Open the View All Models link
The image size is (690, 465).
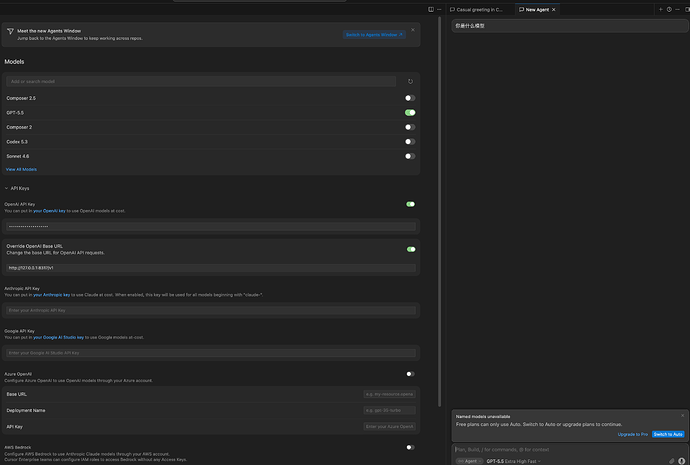point(21,169)
